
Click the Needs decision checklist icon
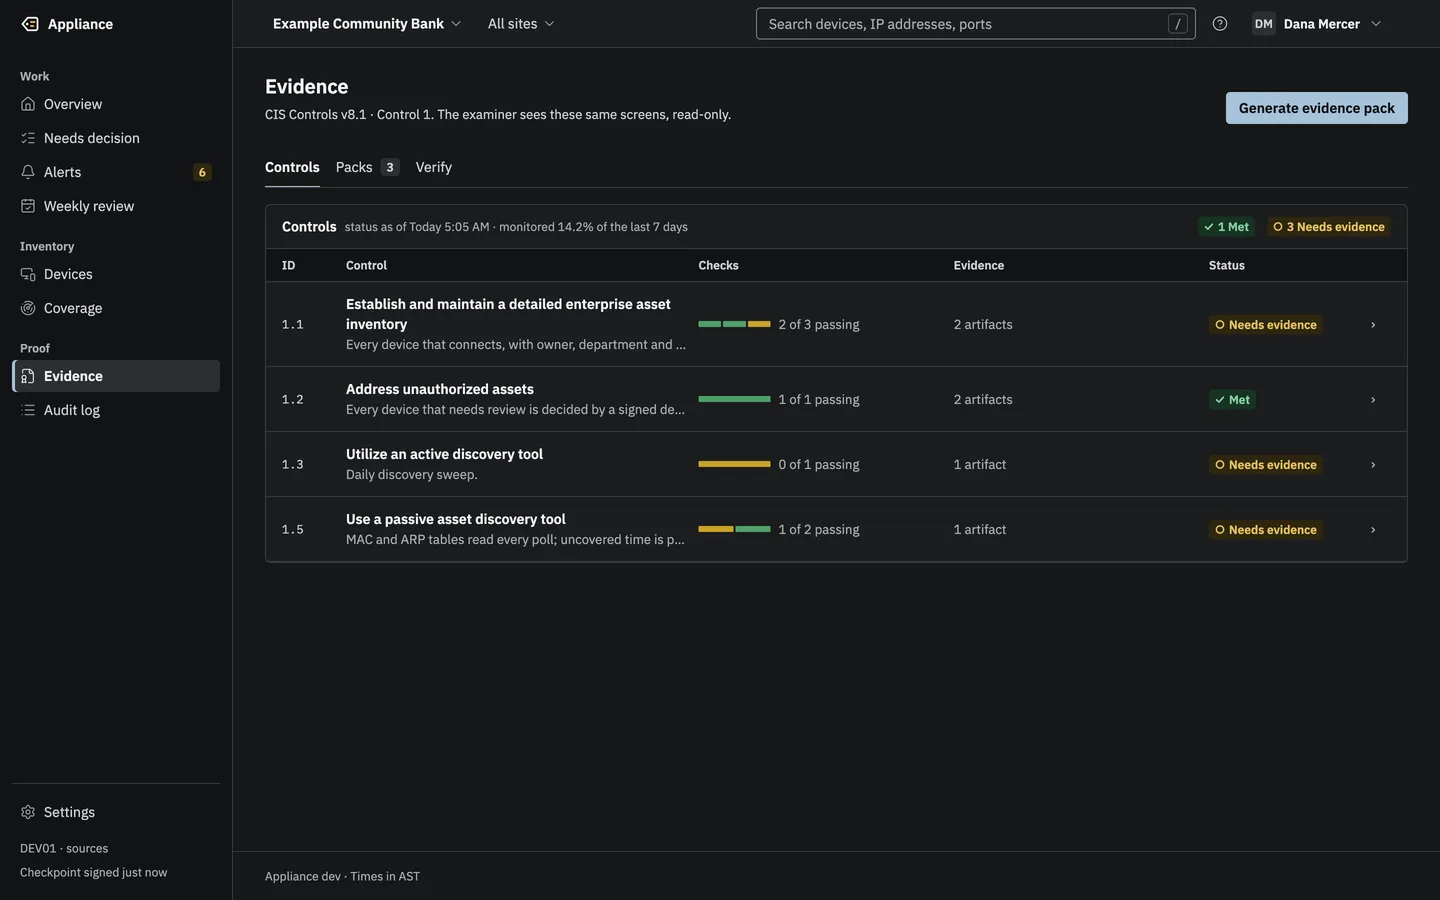28,138
